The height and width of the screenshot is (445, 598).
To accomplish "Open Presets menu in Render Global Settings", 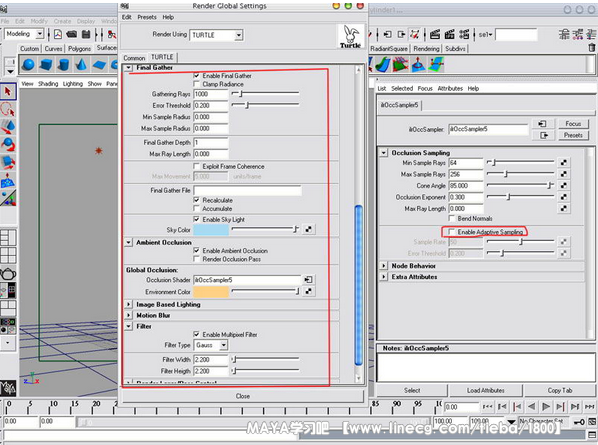I will point(147,17).
